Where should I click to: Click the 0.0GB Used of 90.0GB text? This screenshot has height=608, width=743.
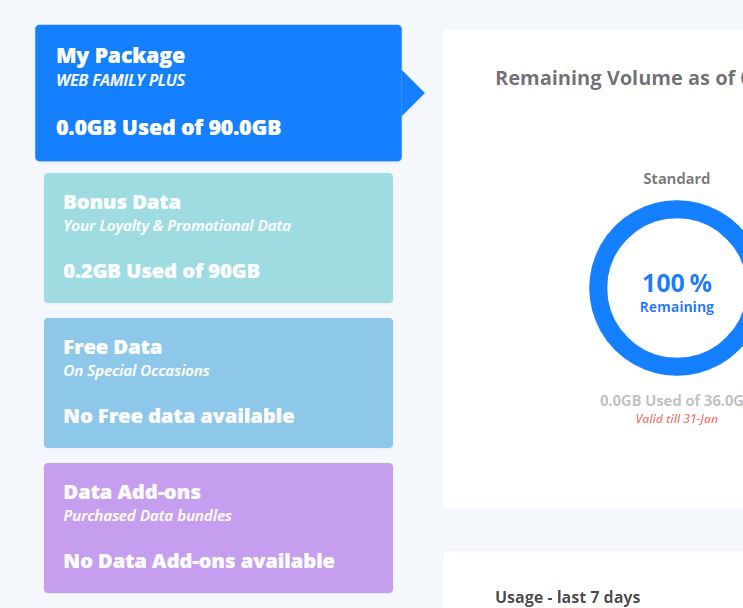[x=169, y=127]
